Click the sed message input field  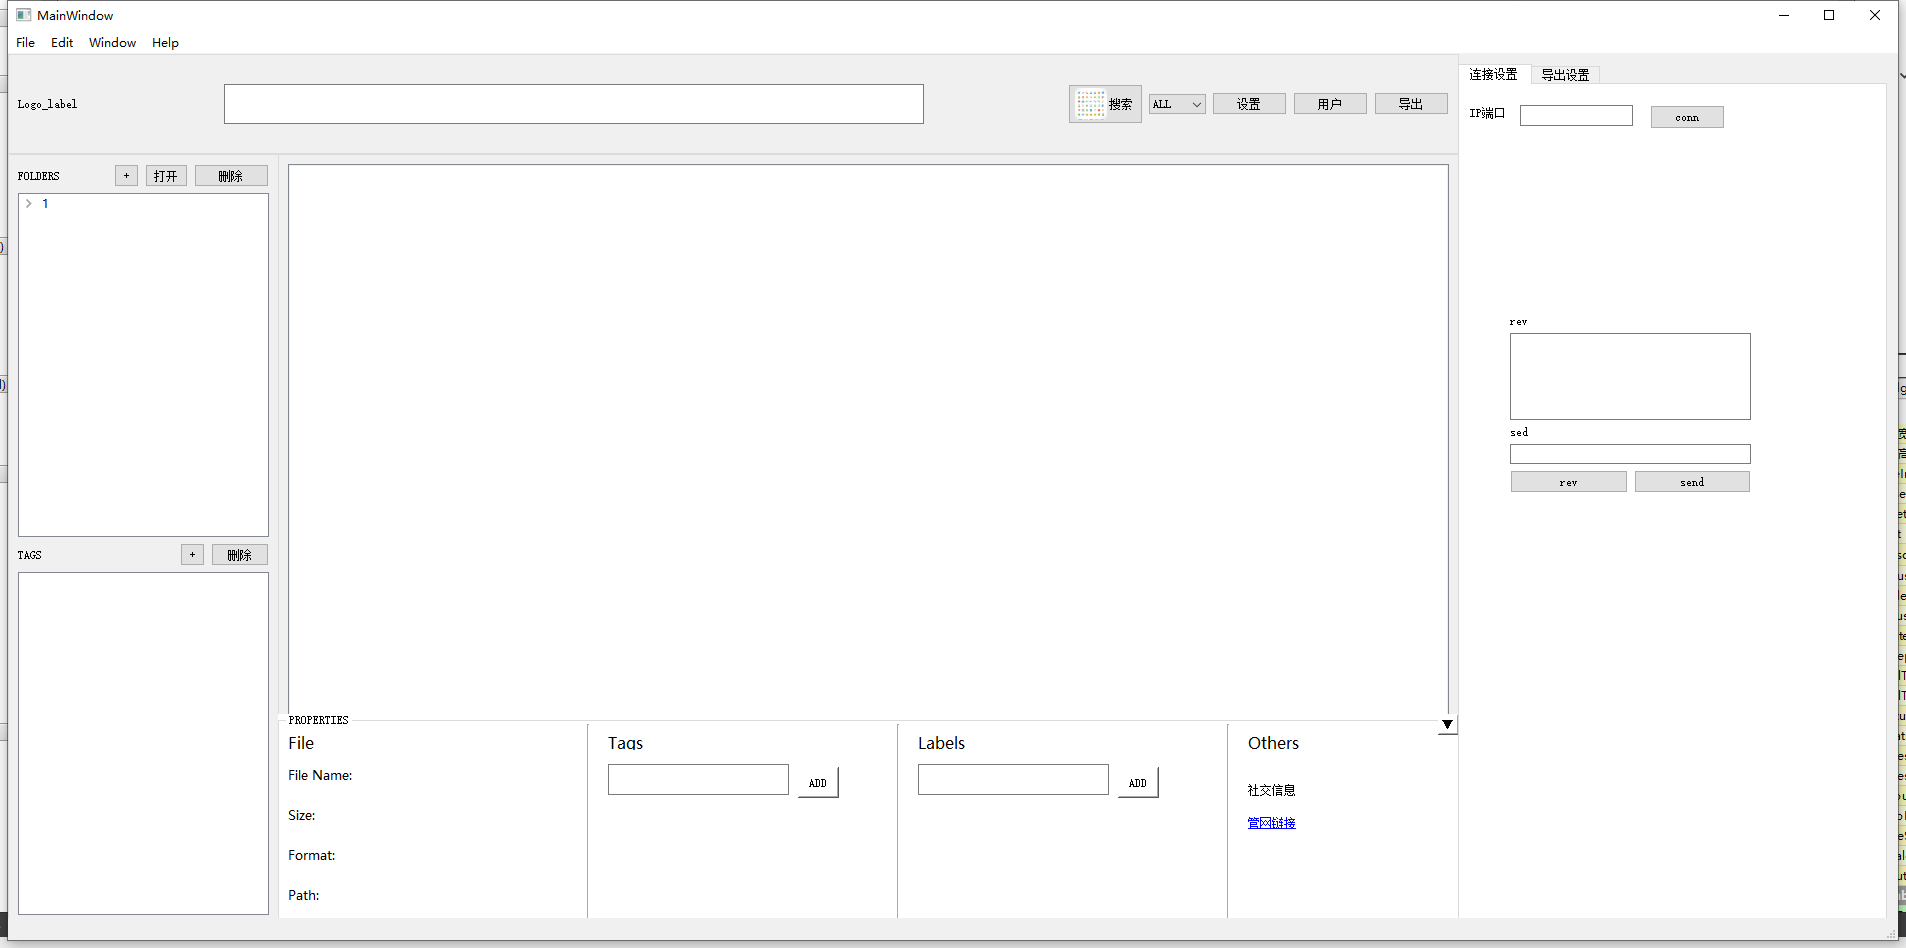1630,454
